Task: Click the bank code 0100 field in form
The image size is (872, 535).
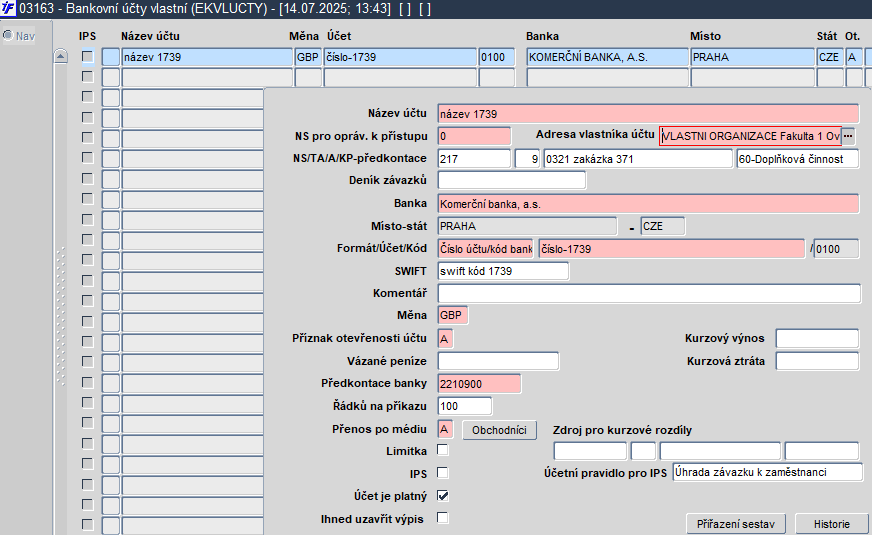Action: [x=836, y=249]
